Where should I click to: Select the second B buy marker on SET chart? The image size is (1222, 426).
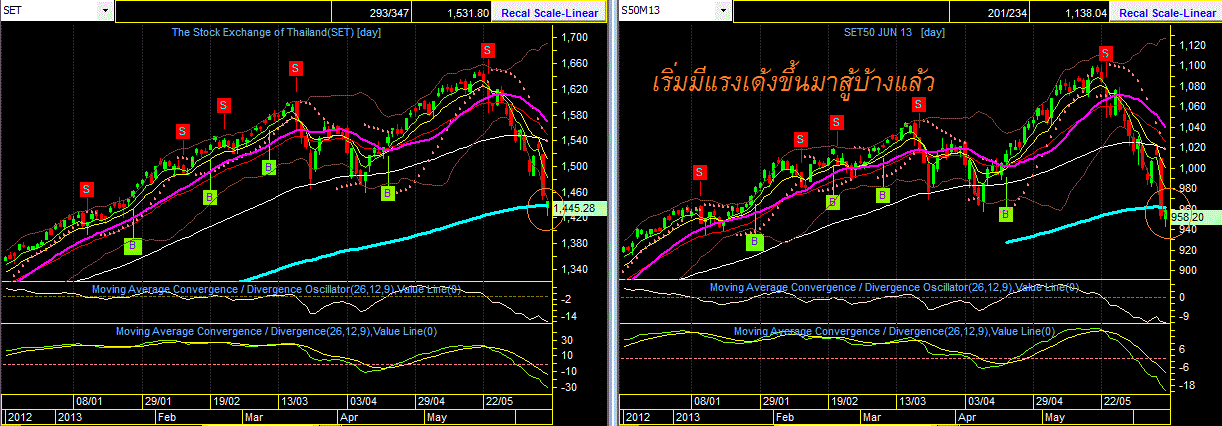click(x=209, y=197)
